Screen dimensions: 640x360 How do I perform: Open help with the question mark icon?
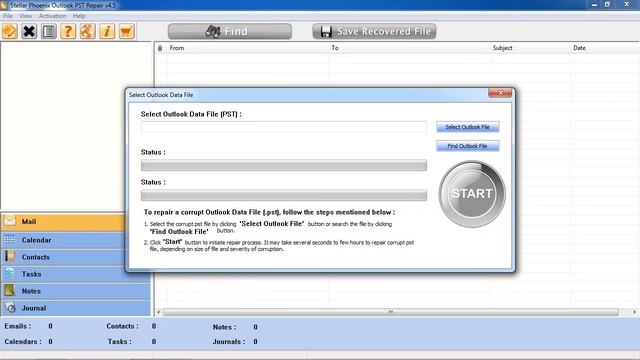68,31
